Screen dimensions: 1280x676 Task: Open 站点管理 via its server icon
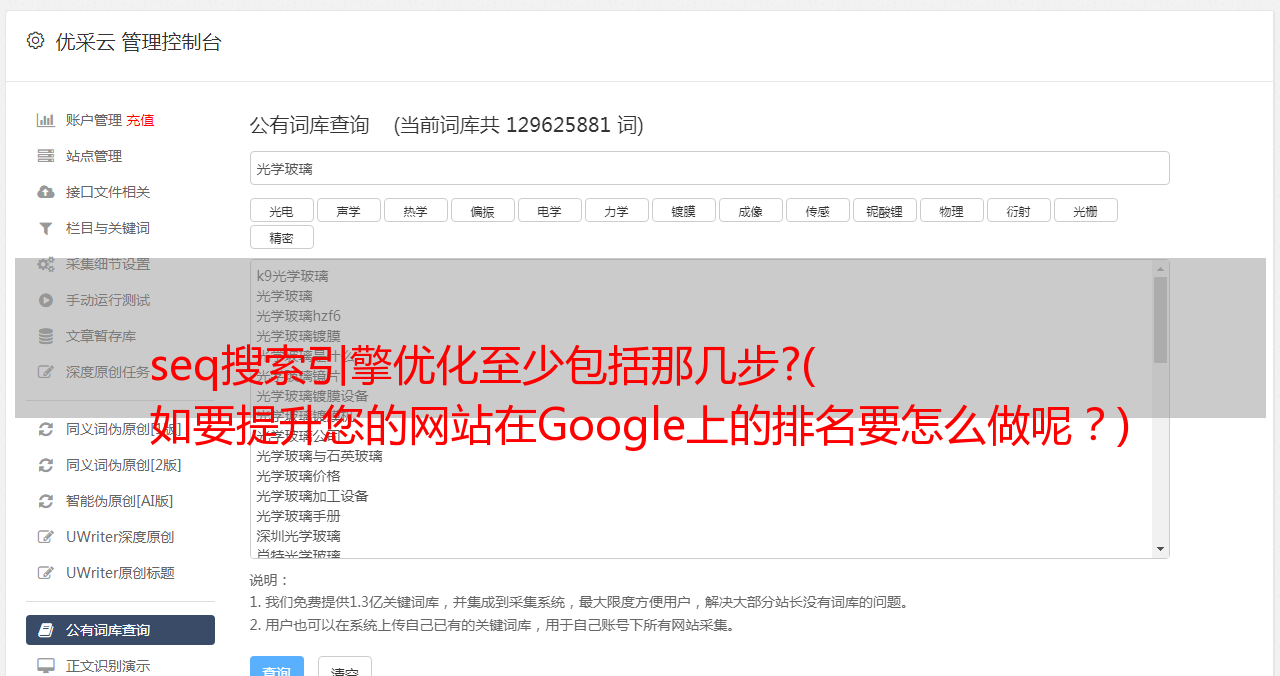click(x=46, y=156)
